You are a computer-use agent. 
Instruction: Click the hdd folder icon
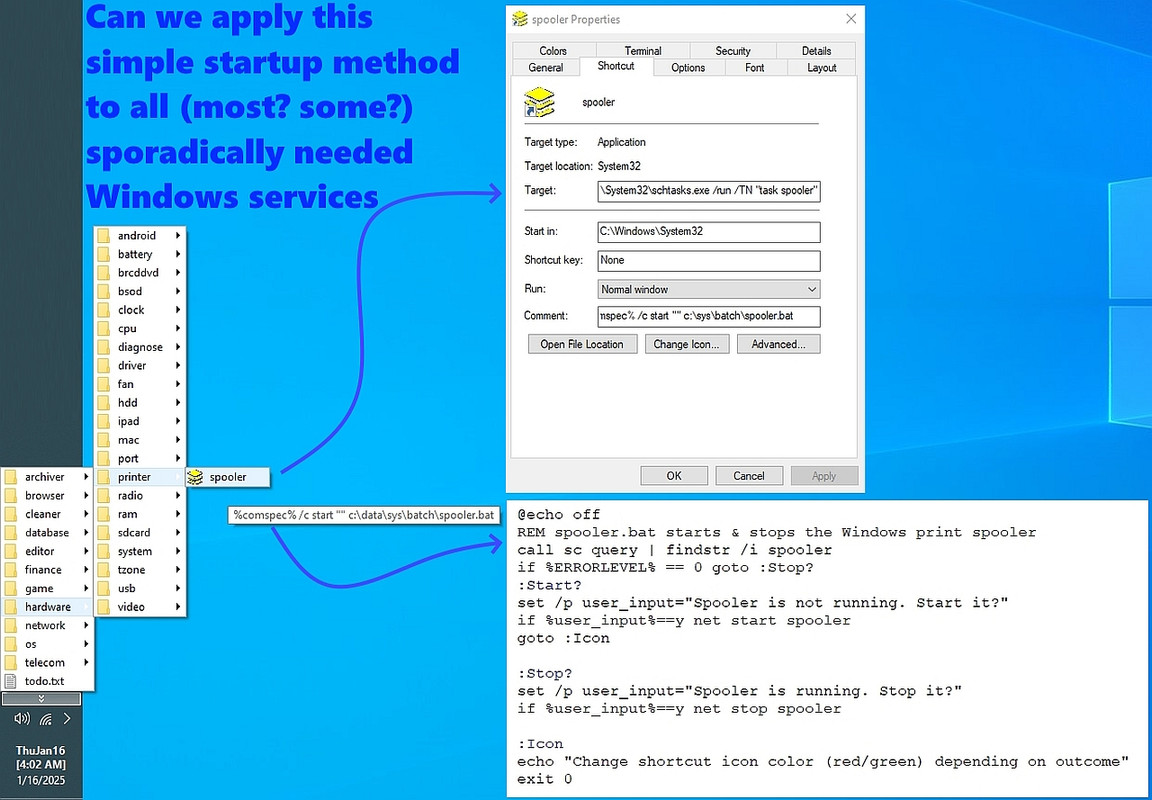(x=104, y=403)
